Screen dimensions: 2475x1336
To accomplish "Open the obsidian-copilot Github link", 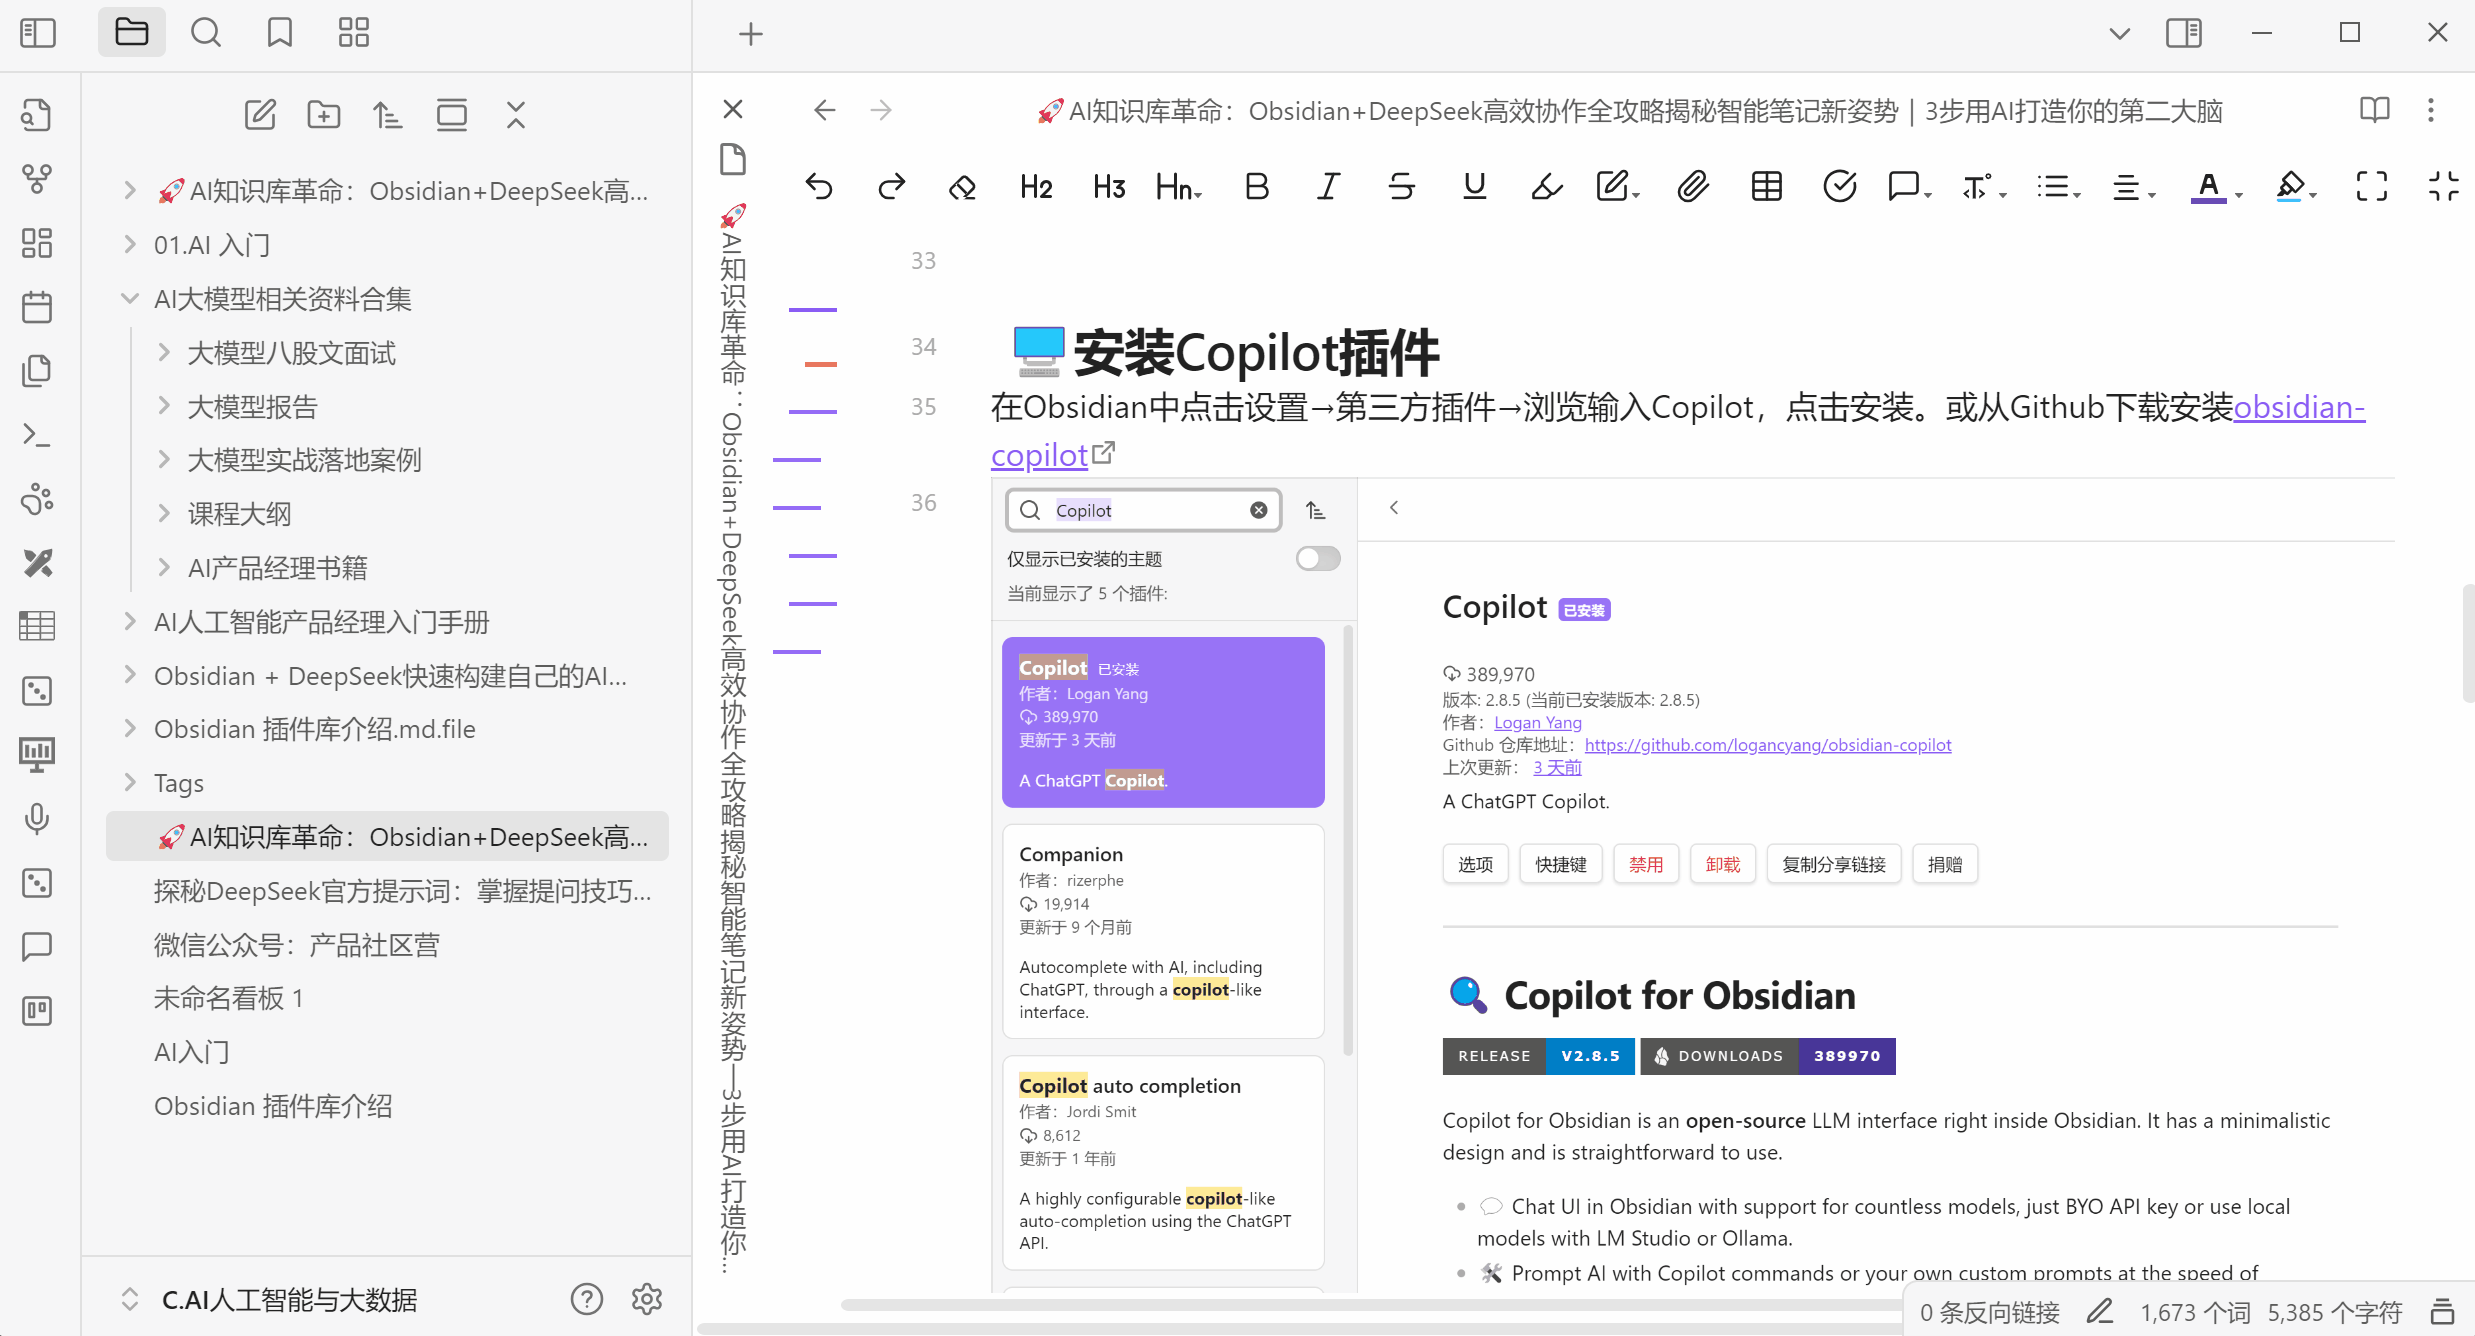I will point(2298,407).
